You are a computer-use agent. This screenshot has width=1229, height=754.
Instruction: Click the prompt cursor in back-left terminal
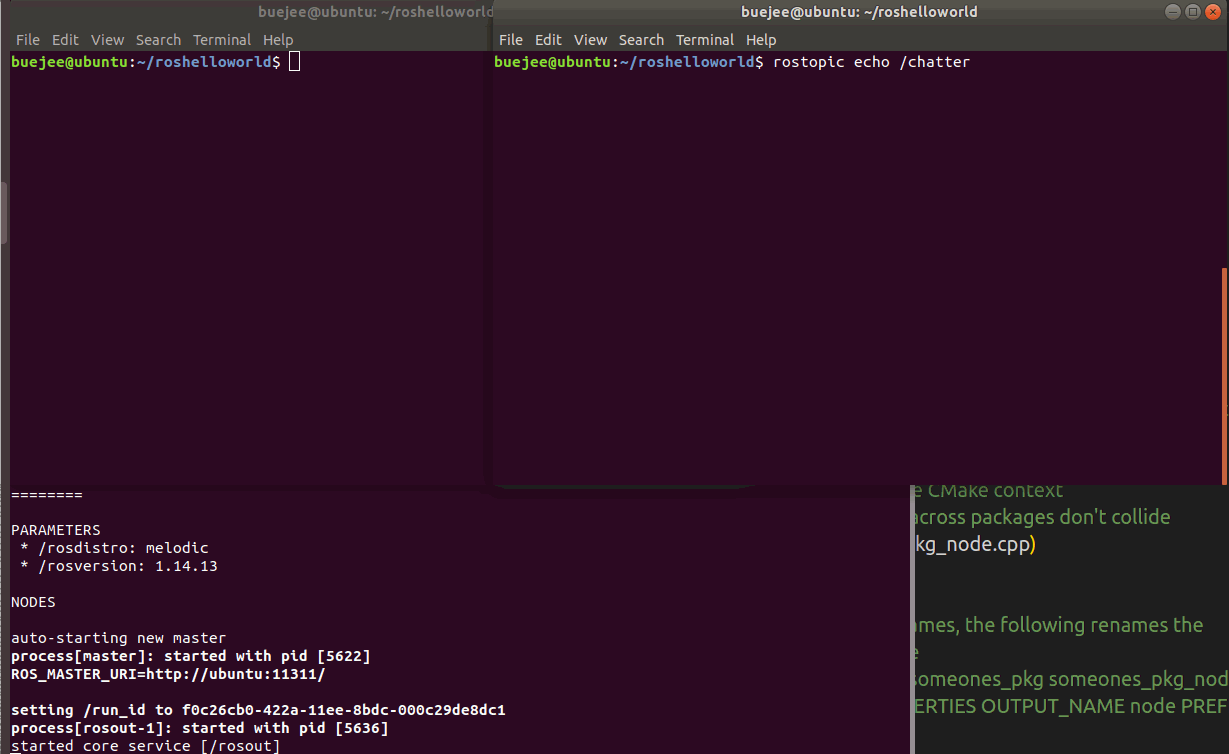click(x=294, y=62)
